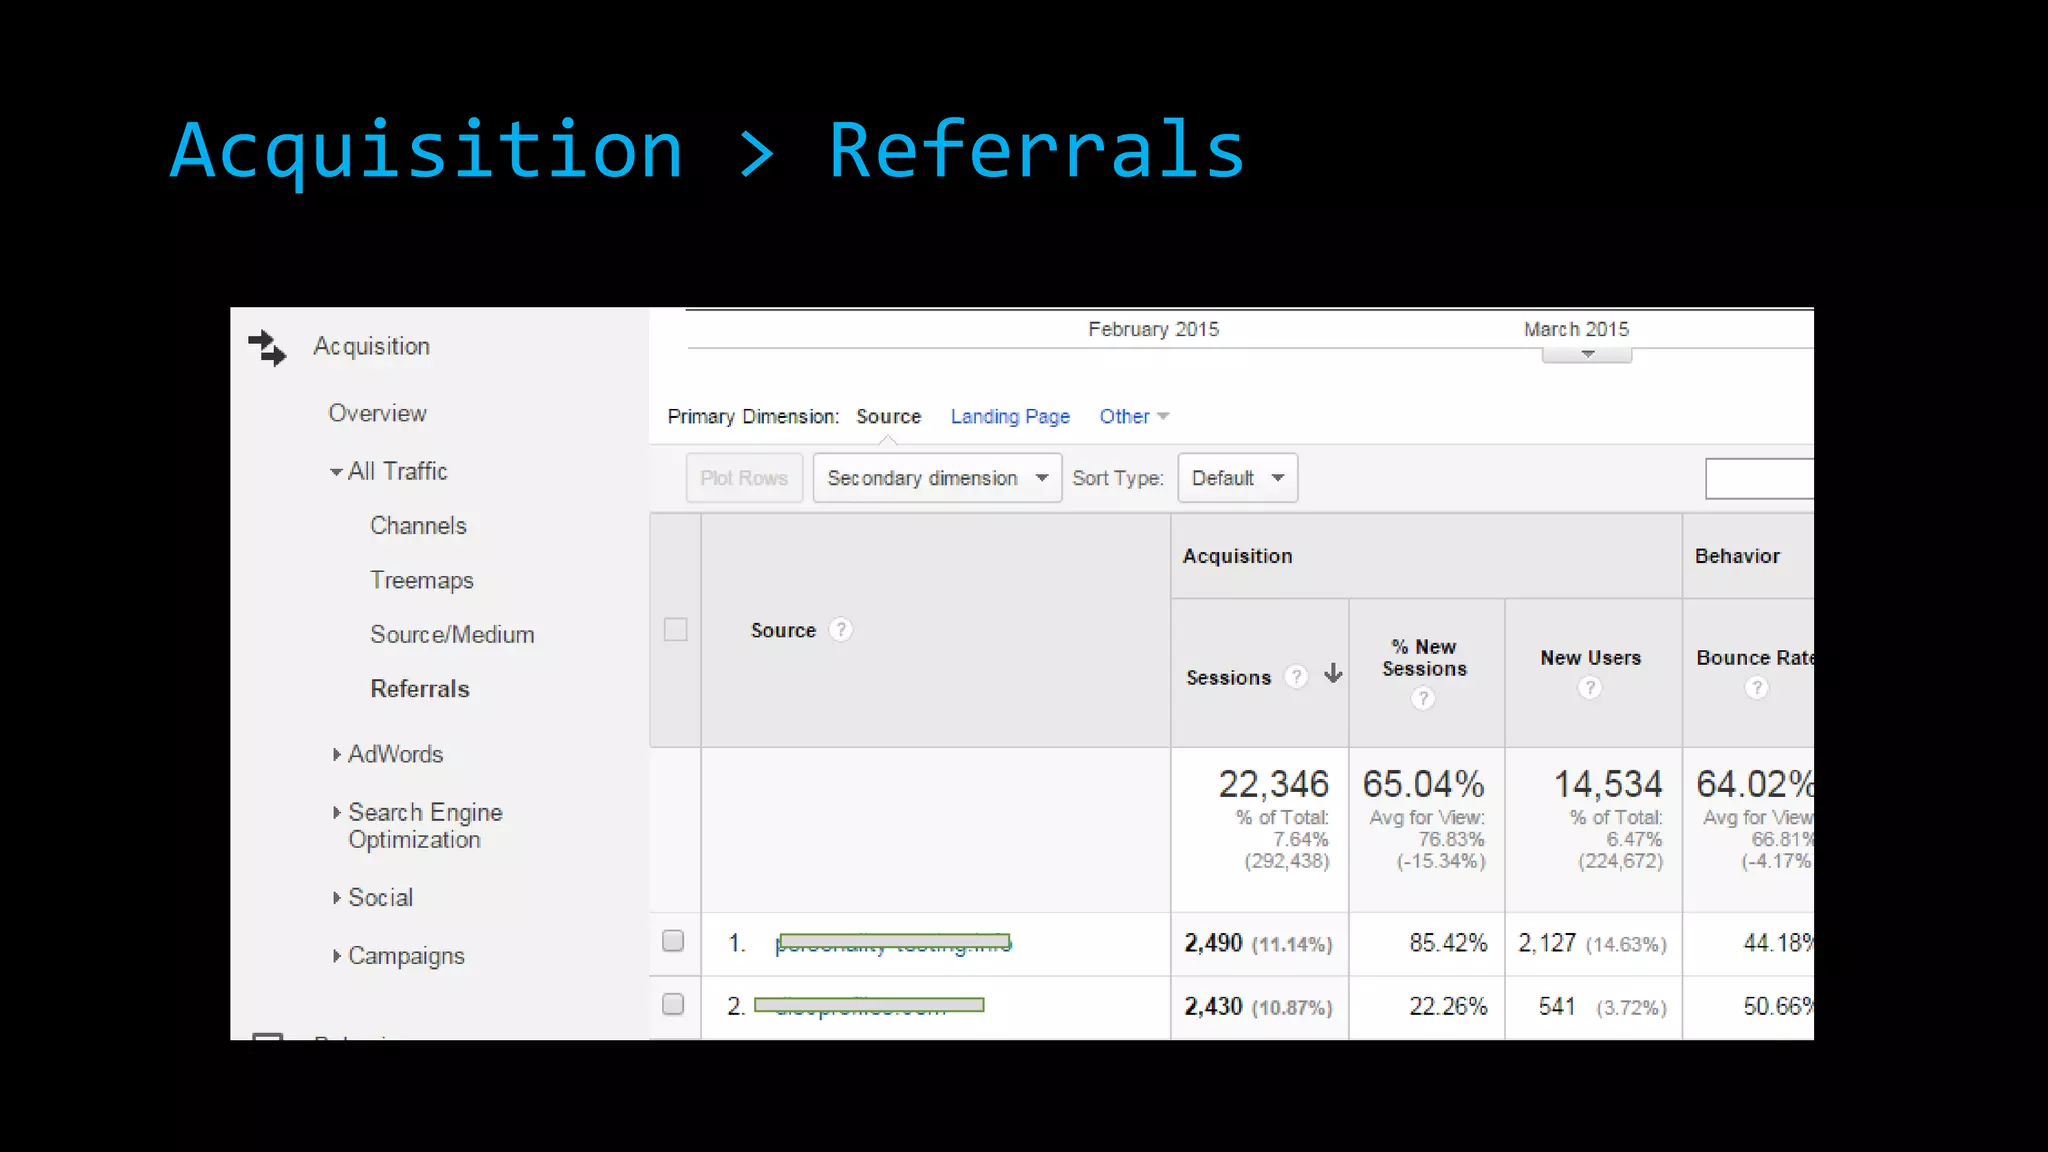Open the Secondary dimension dropdown
This screenshot has width=2048, height=1152.
click(x=937, y=478)
